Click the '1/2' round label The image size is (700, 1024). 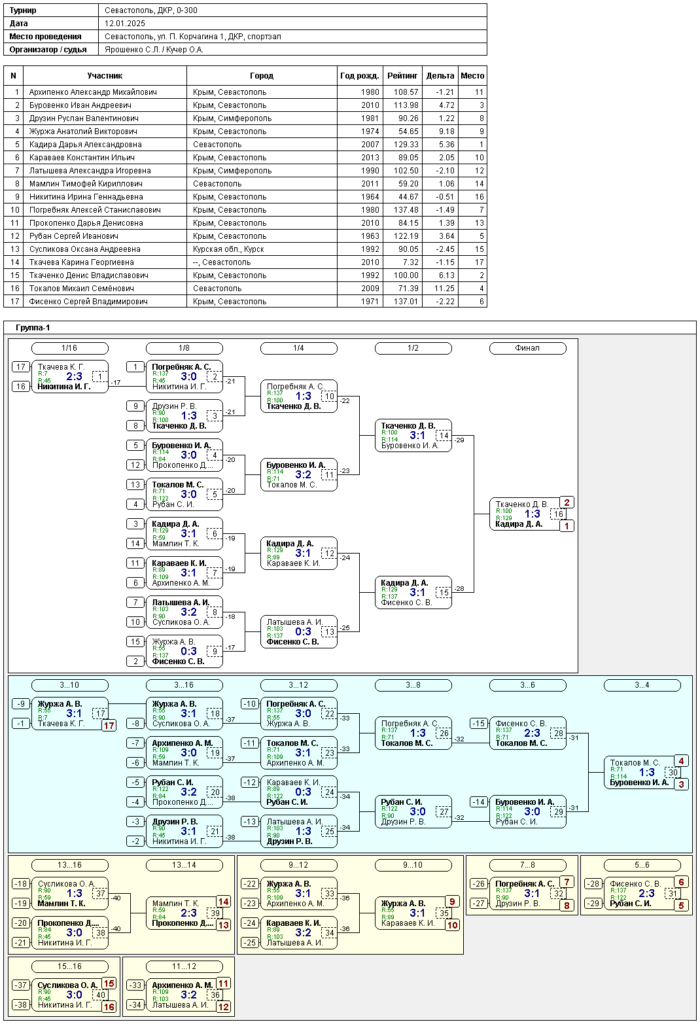[x=413, y=348]
